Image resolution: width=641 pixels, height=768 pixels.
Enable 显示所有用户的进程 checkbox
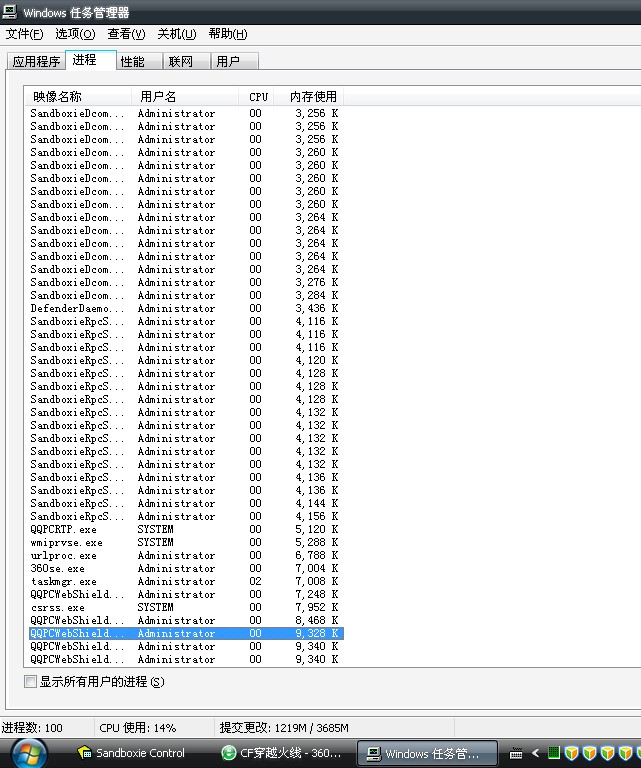click(30, 681)
